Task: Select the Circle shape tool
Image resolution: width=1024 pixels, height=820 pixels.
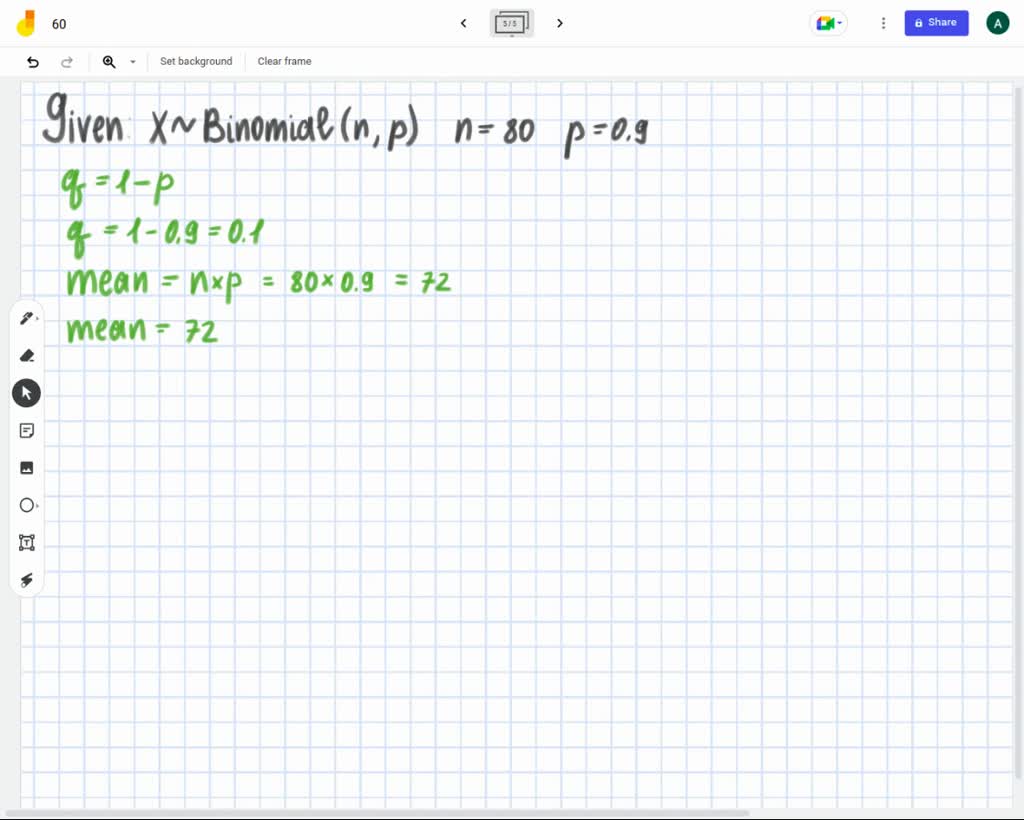Action: tap(27, 505)
